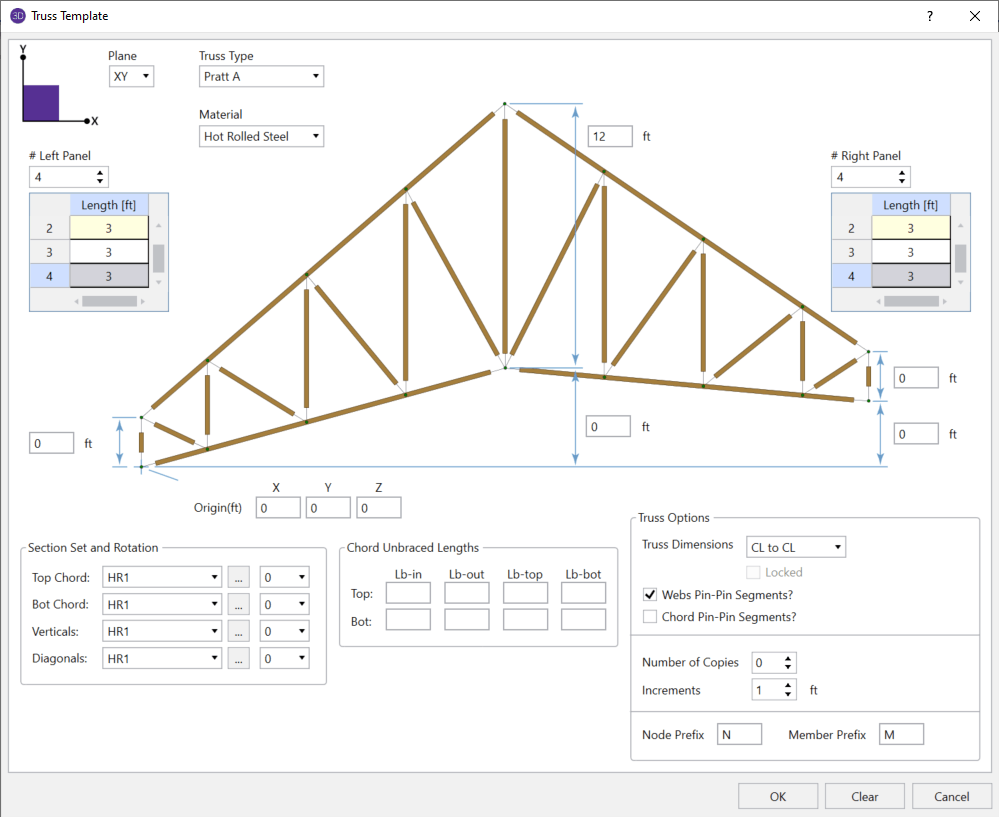Open the section browser for Top Chord
The image size is (999, 817).
click(238, 577)
